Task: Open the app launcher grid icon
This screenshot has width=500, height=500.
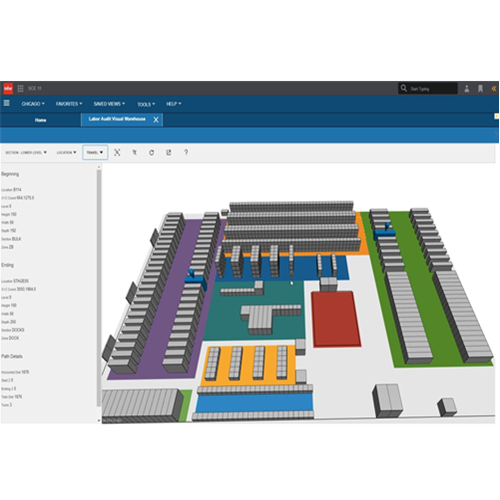Action: tap(20, 88)
